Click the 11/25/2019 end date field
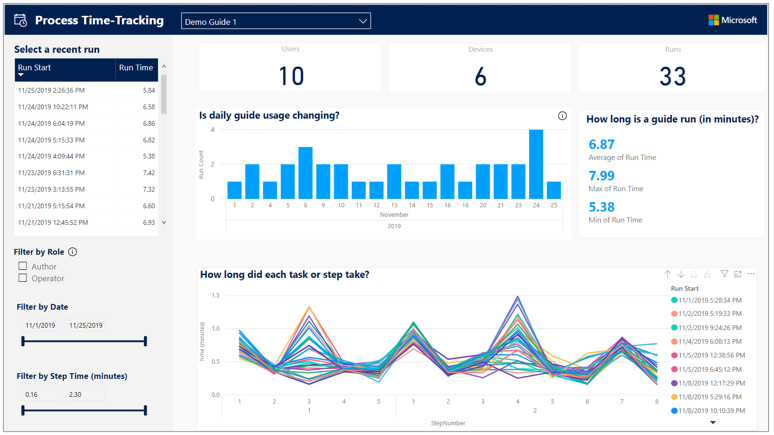Image resolution: width=774 pixels, height=435 pixels. coord(86,325)
